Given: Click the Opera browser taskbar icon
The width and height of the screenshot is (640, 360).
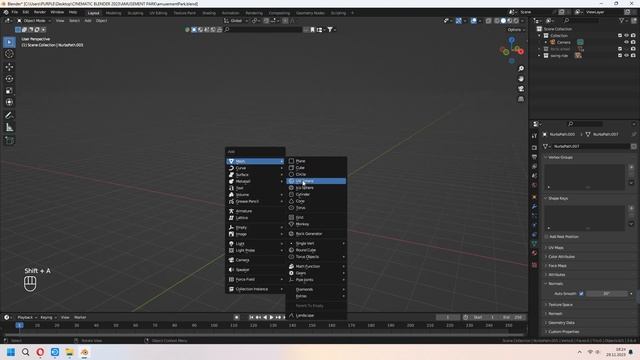Looking at the screenshot, I should [x=40, y=352].
